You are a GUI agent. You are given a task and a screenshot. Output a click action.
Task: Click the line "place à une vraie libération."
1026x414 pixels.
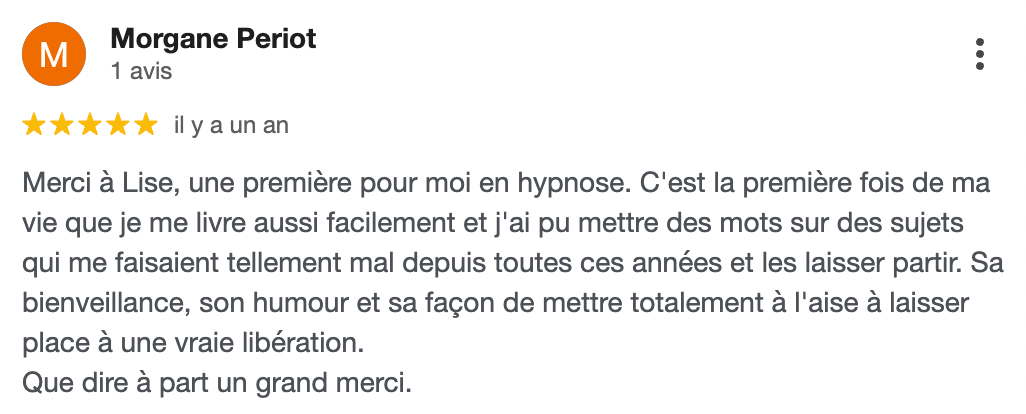click(190, 342)
